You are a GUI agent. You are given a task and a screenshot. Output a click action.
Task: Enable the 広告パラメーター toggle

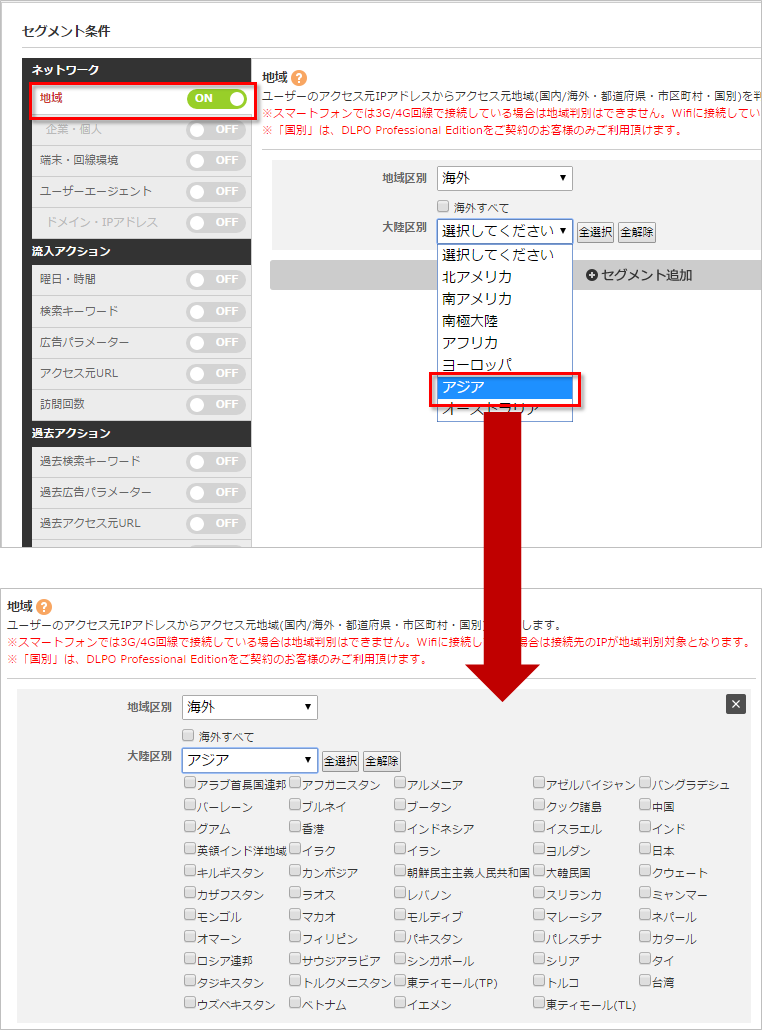[216, 342]
